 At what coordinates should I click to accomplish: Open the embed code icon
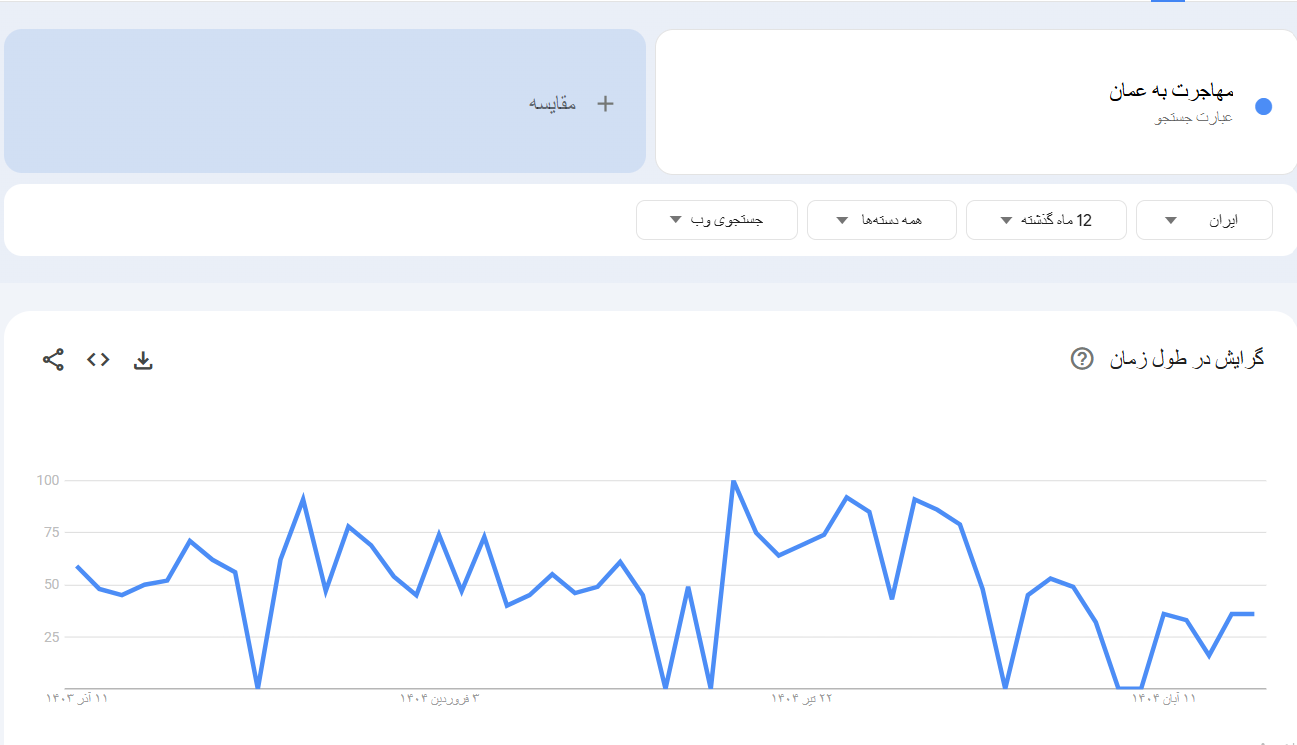tap(98, 360)
